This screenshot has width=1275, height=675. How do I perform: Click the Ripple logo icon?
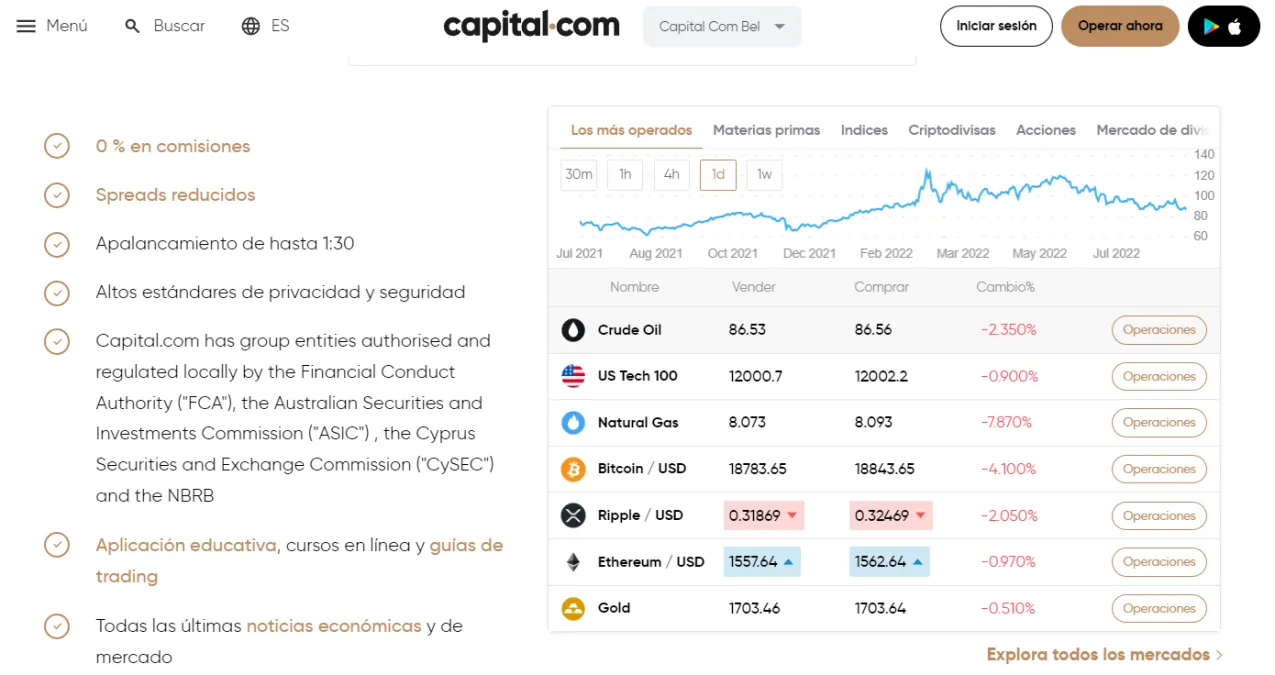click(x=573, y=516)
